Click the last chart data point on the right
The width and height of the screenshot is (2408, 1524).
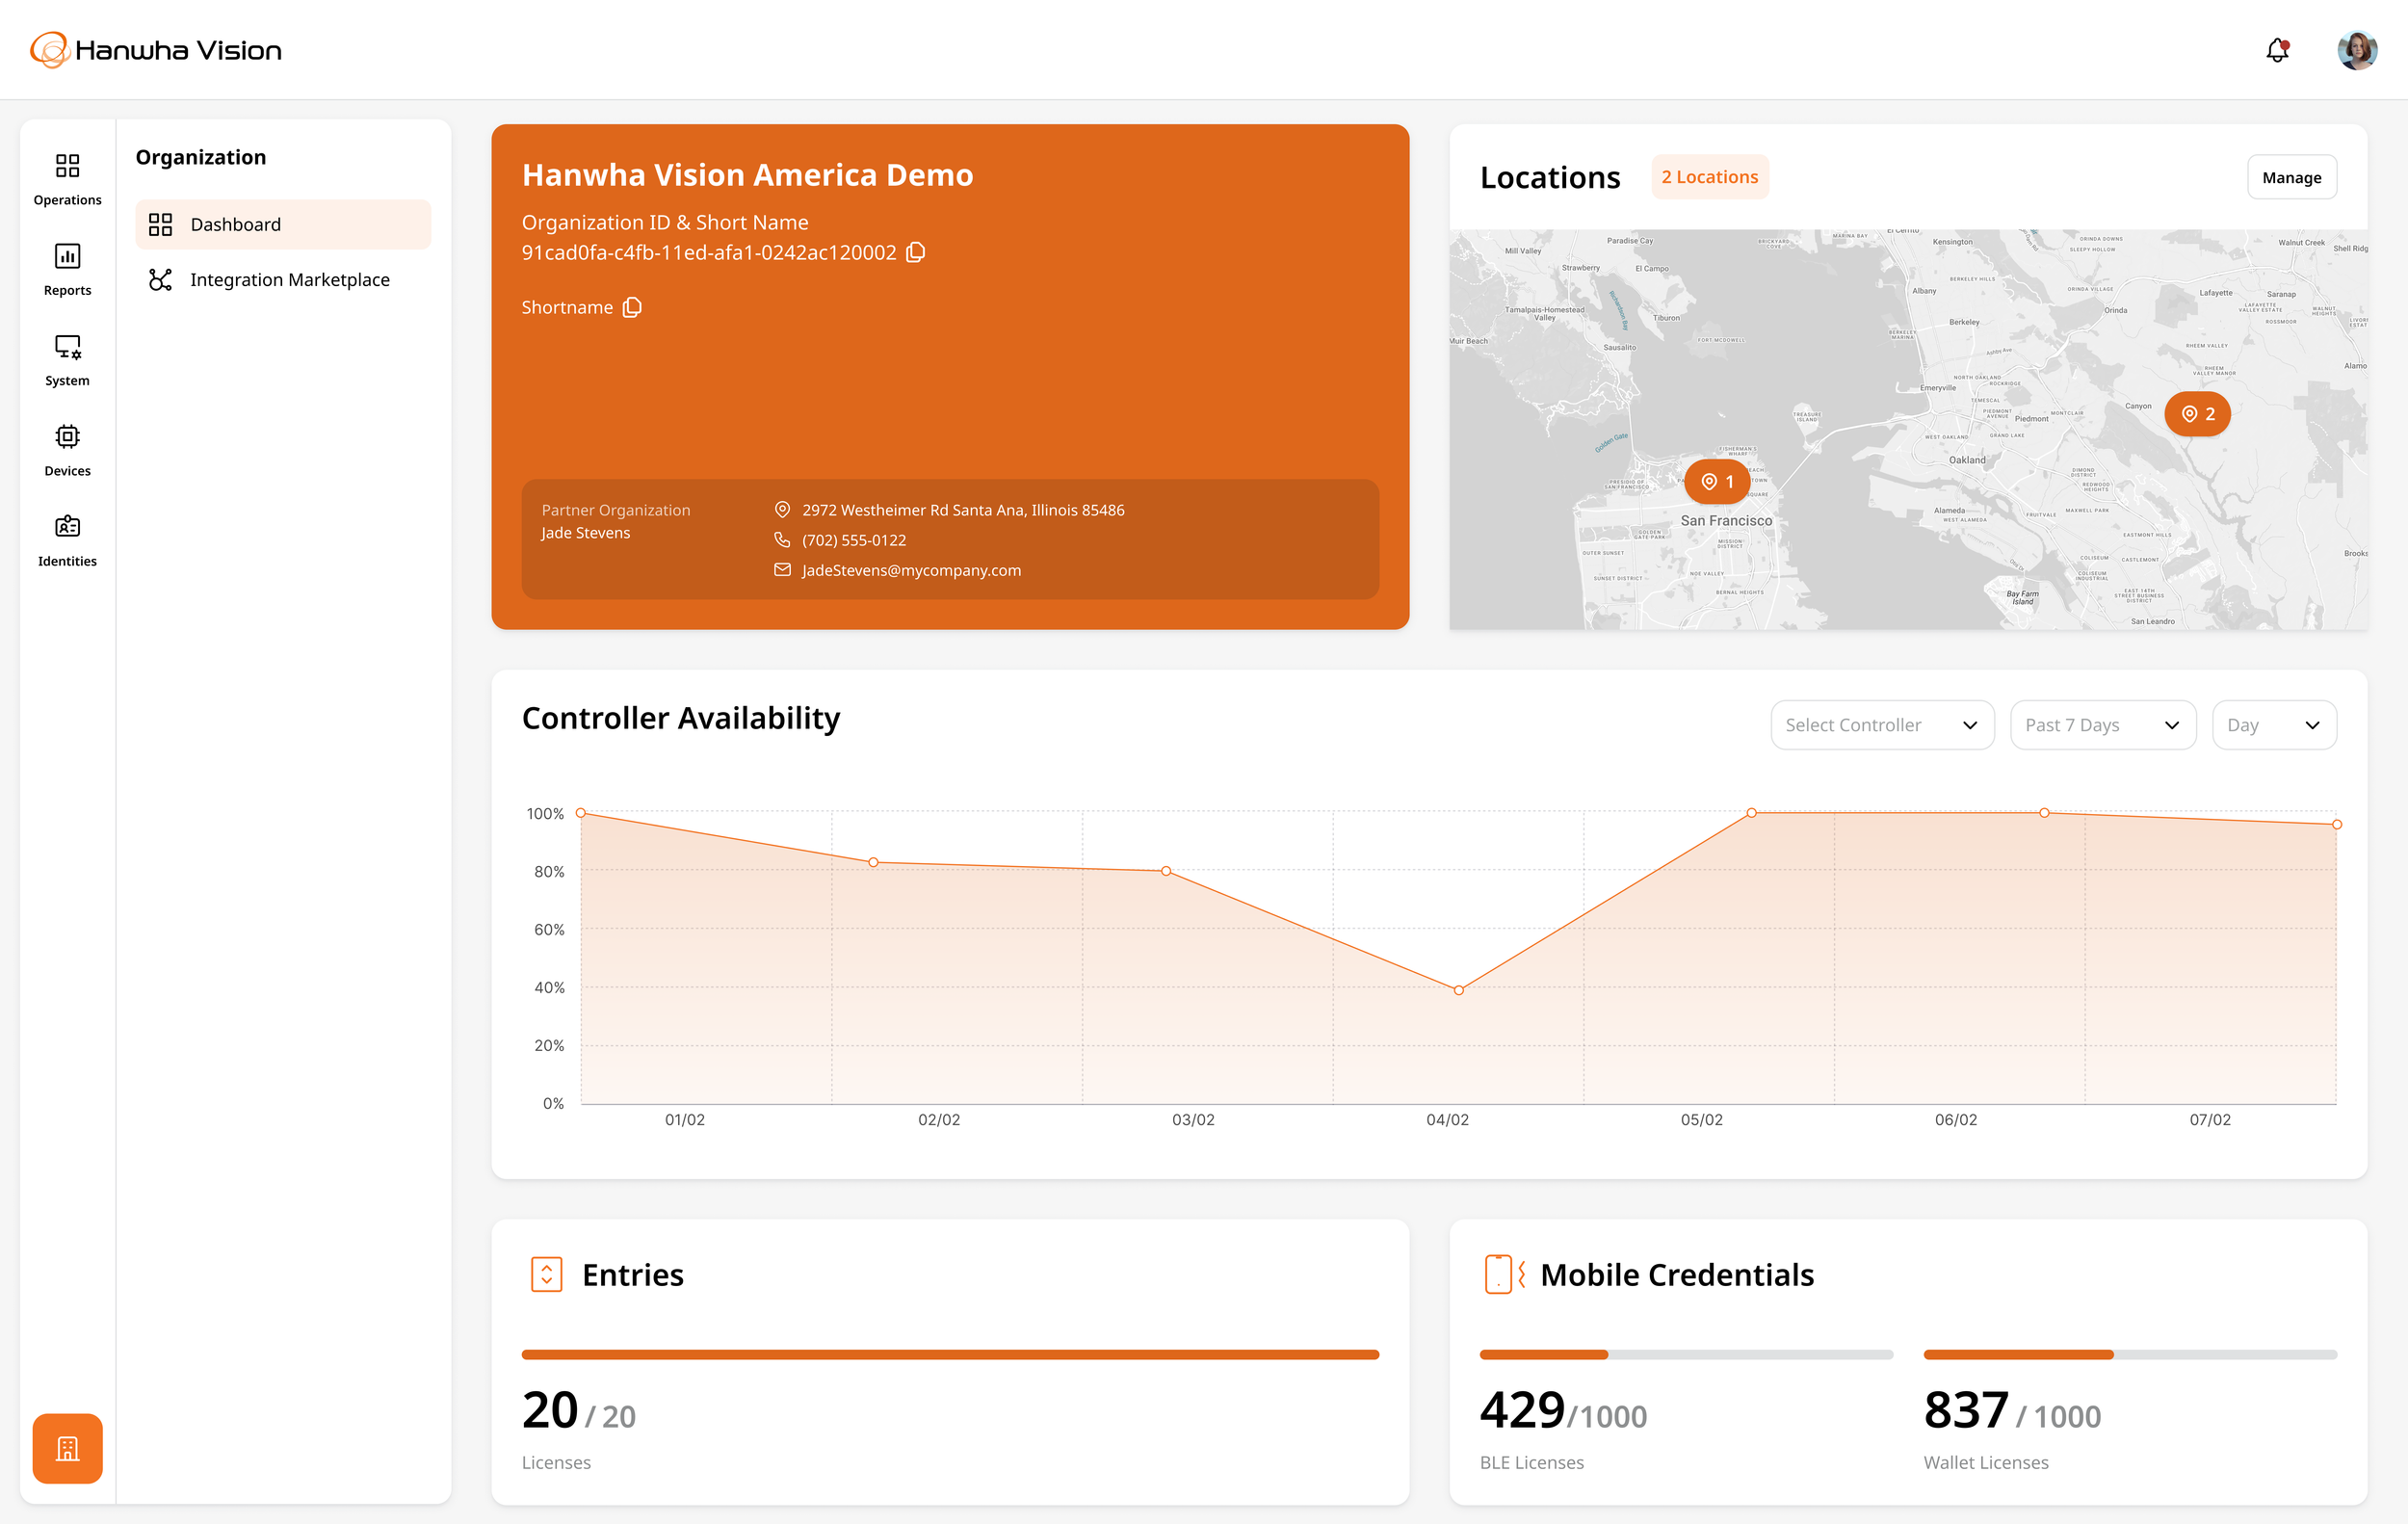tap(2337, 825)
